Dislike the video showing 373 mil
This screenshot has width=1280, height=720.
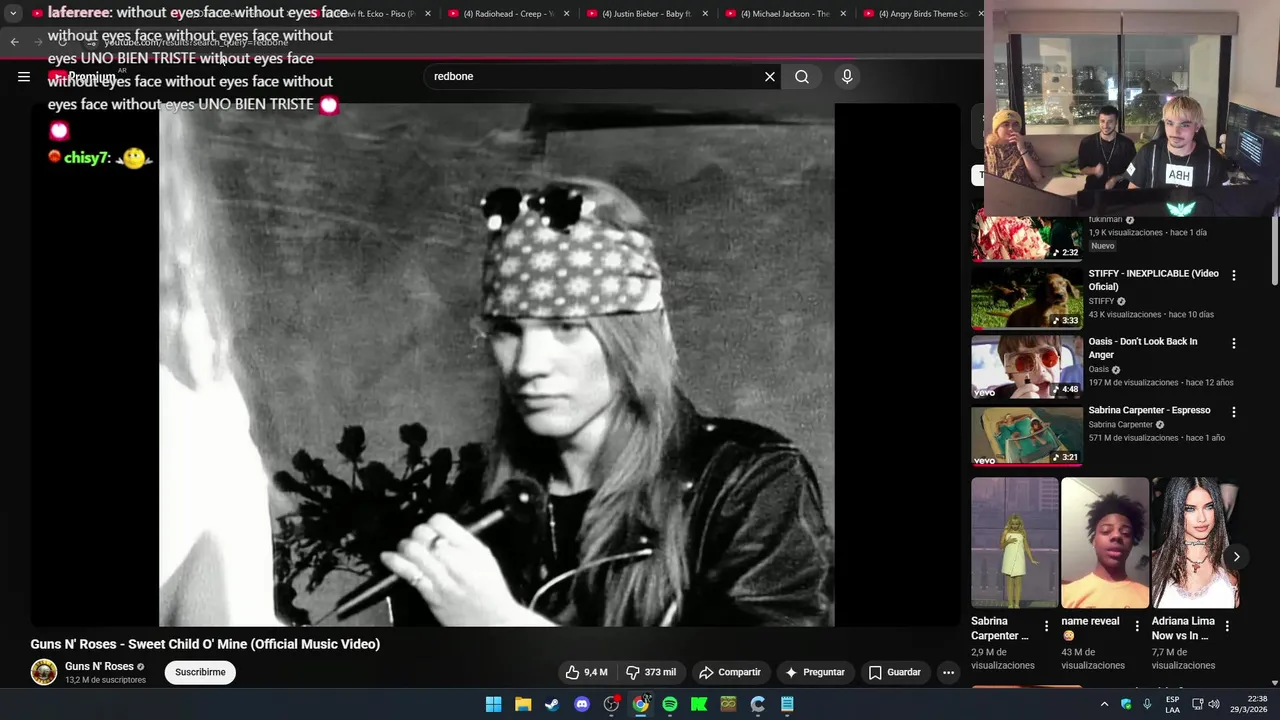click(x=651, y=672)
